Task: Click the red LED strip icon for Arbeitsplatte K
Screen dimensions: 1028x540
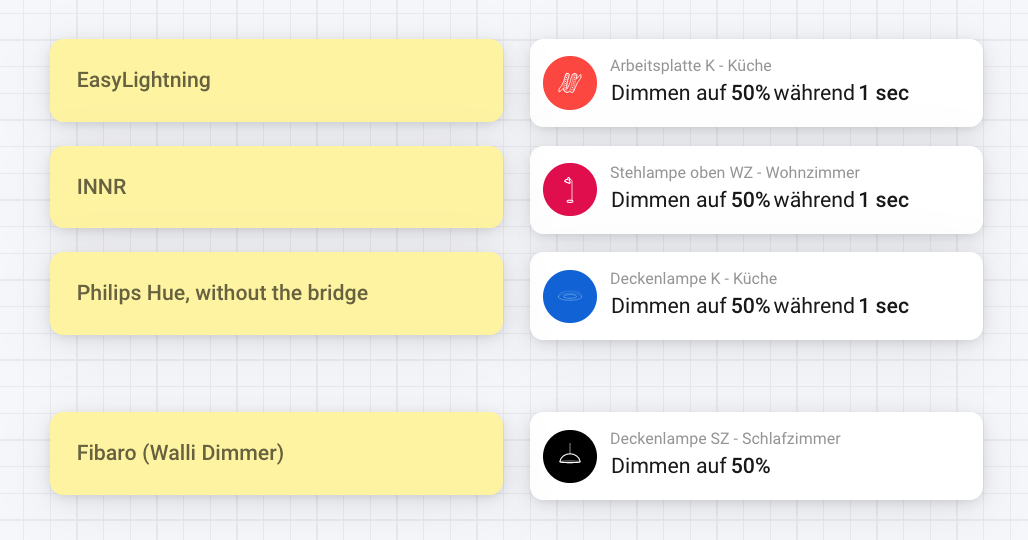Action: 570,83
